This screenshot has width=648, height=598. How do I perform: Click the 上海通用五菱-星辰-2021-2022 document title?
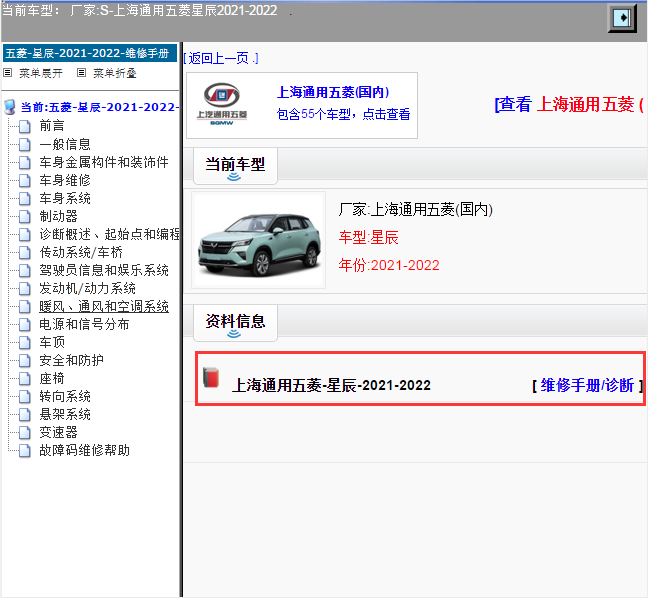click(331, 386)
